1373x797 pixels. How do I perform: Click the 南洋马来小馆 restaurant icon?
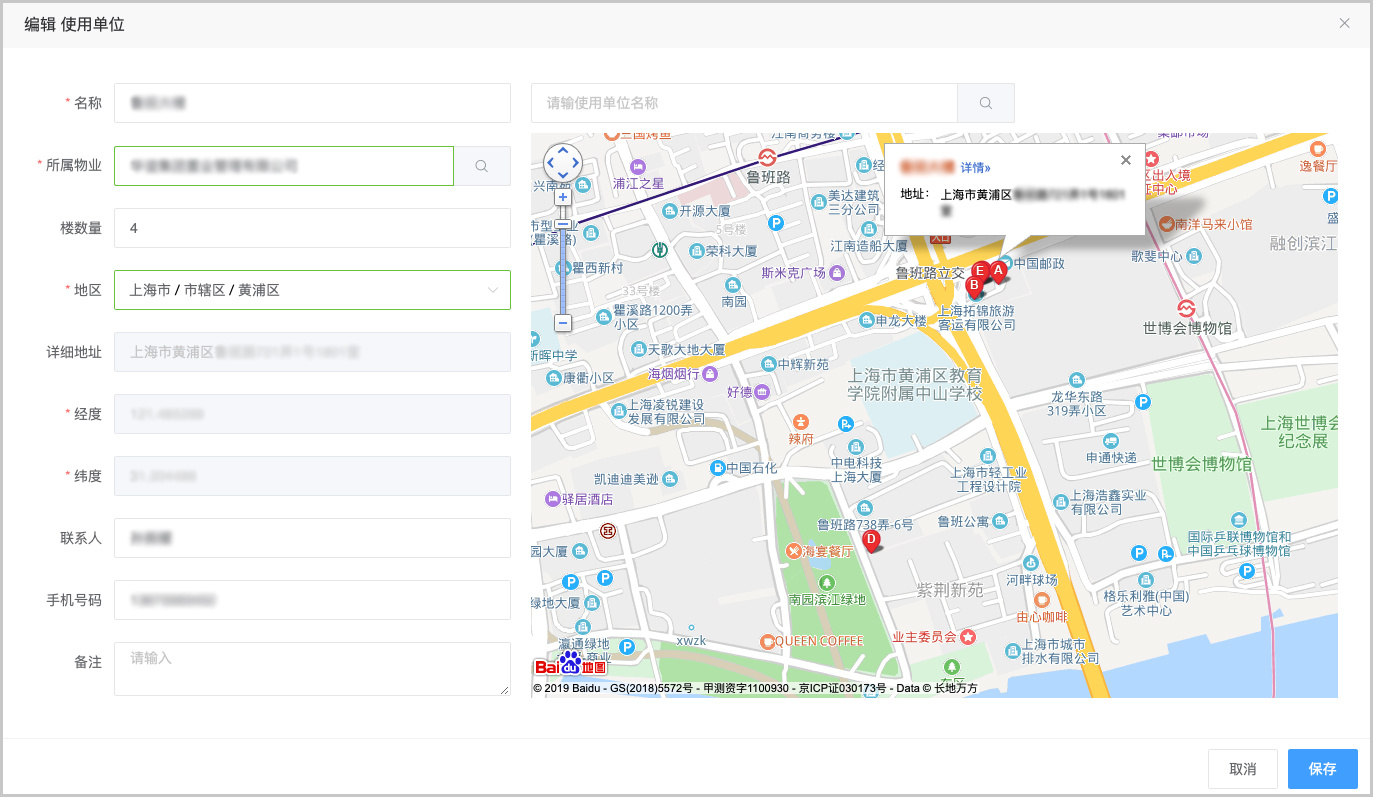coord(1166,224)
